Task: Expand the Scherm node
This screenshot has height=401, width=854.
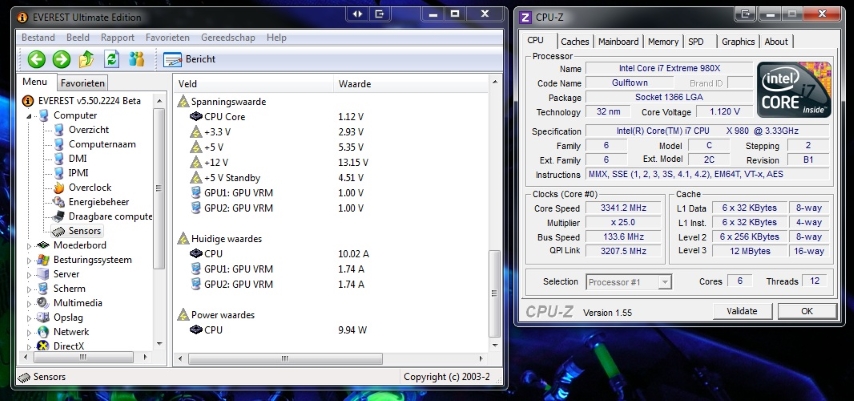Action: [x=29, y=289]
